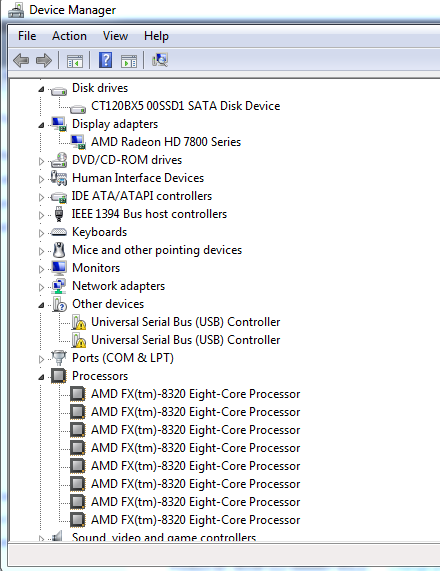This screenshot has height=571, width=440.
Task: Expand the DVD/CD-ROM drives node
Action: pos(41,161)
